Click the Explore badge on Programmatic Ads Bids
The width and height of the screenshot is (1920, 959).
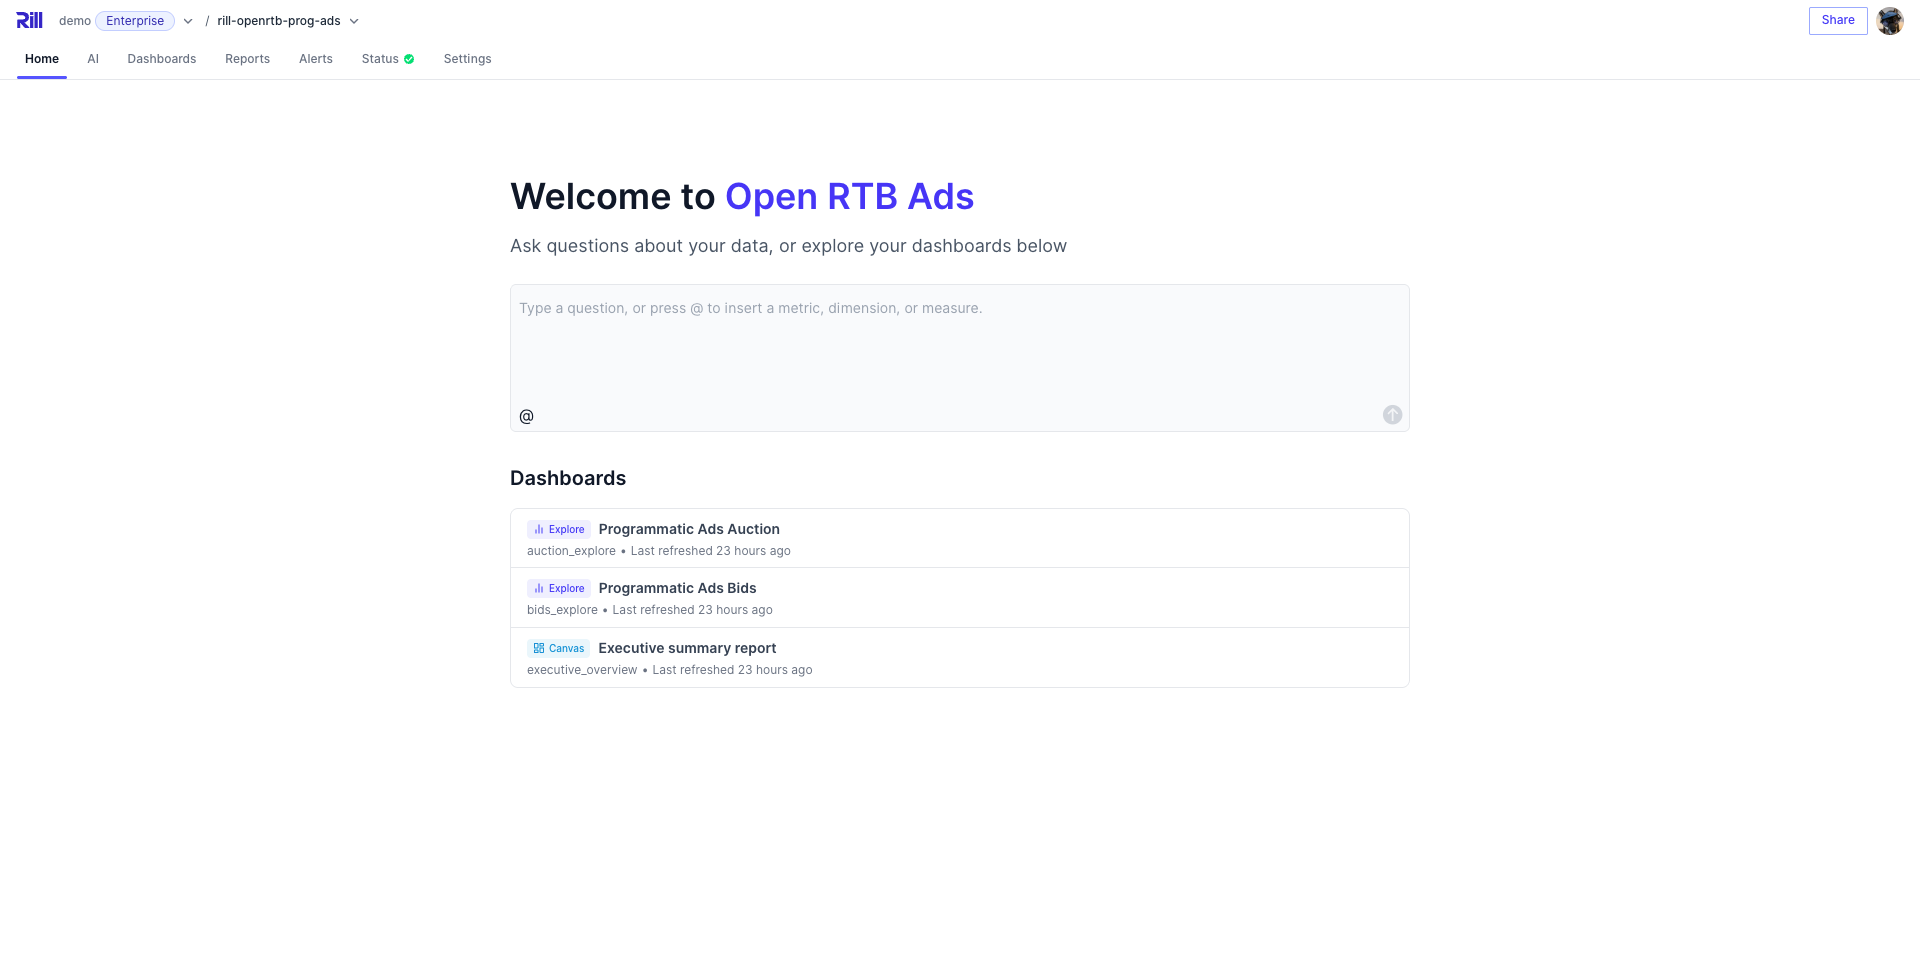[559, 589]
